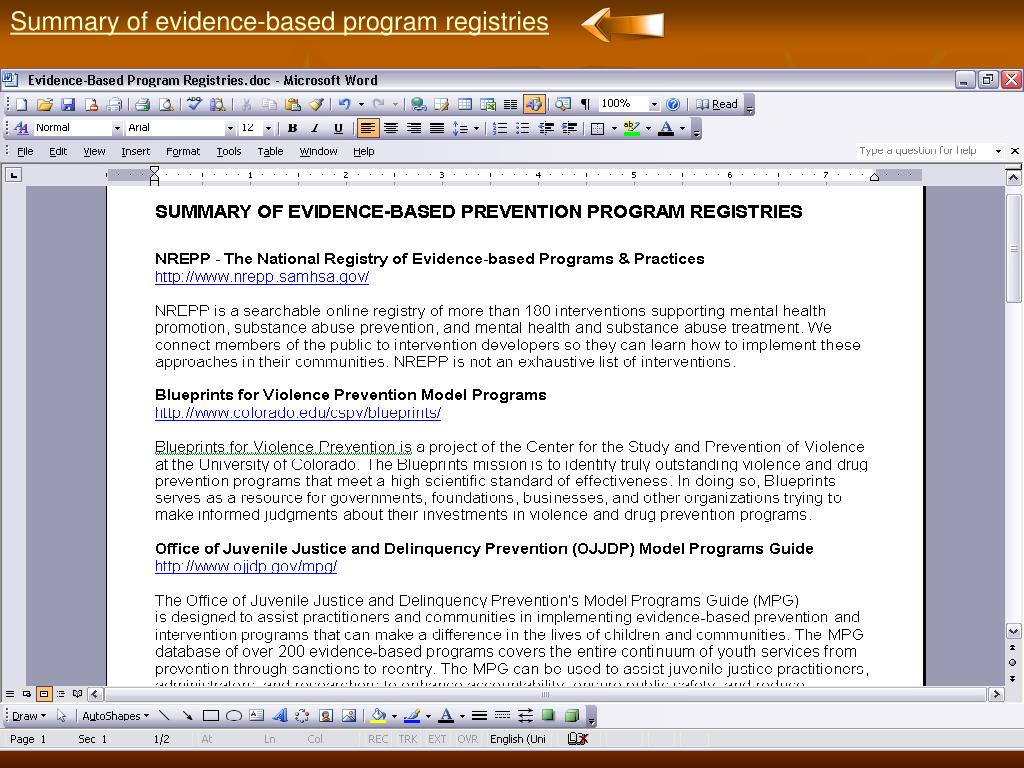Open the Edit menu
The width and height of the screenshot is (1024, 768).
(58, 152)
